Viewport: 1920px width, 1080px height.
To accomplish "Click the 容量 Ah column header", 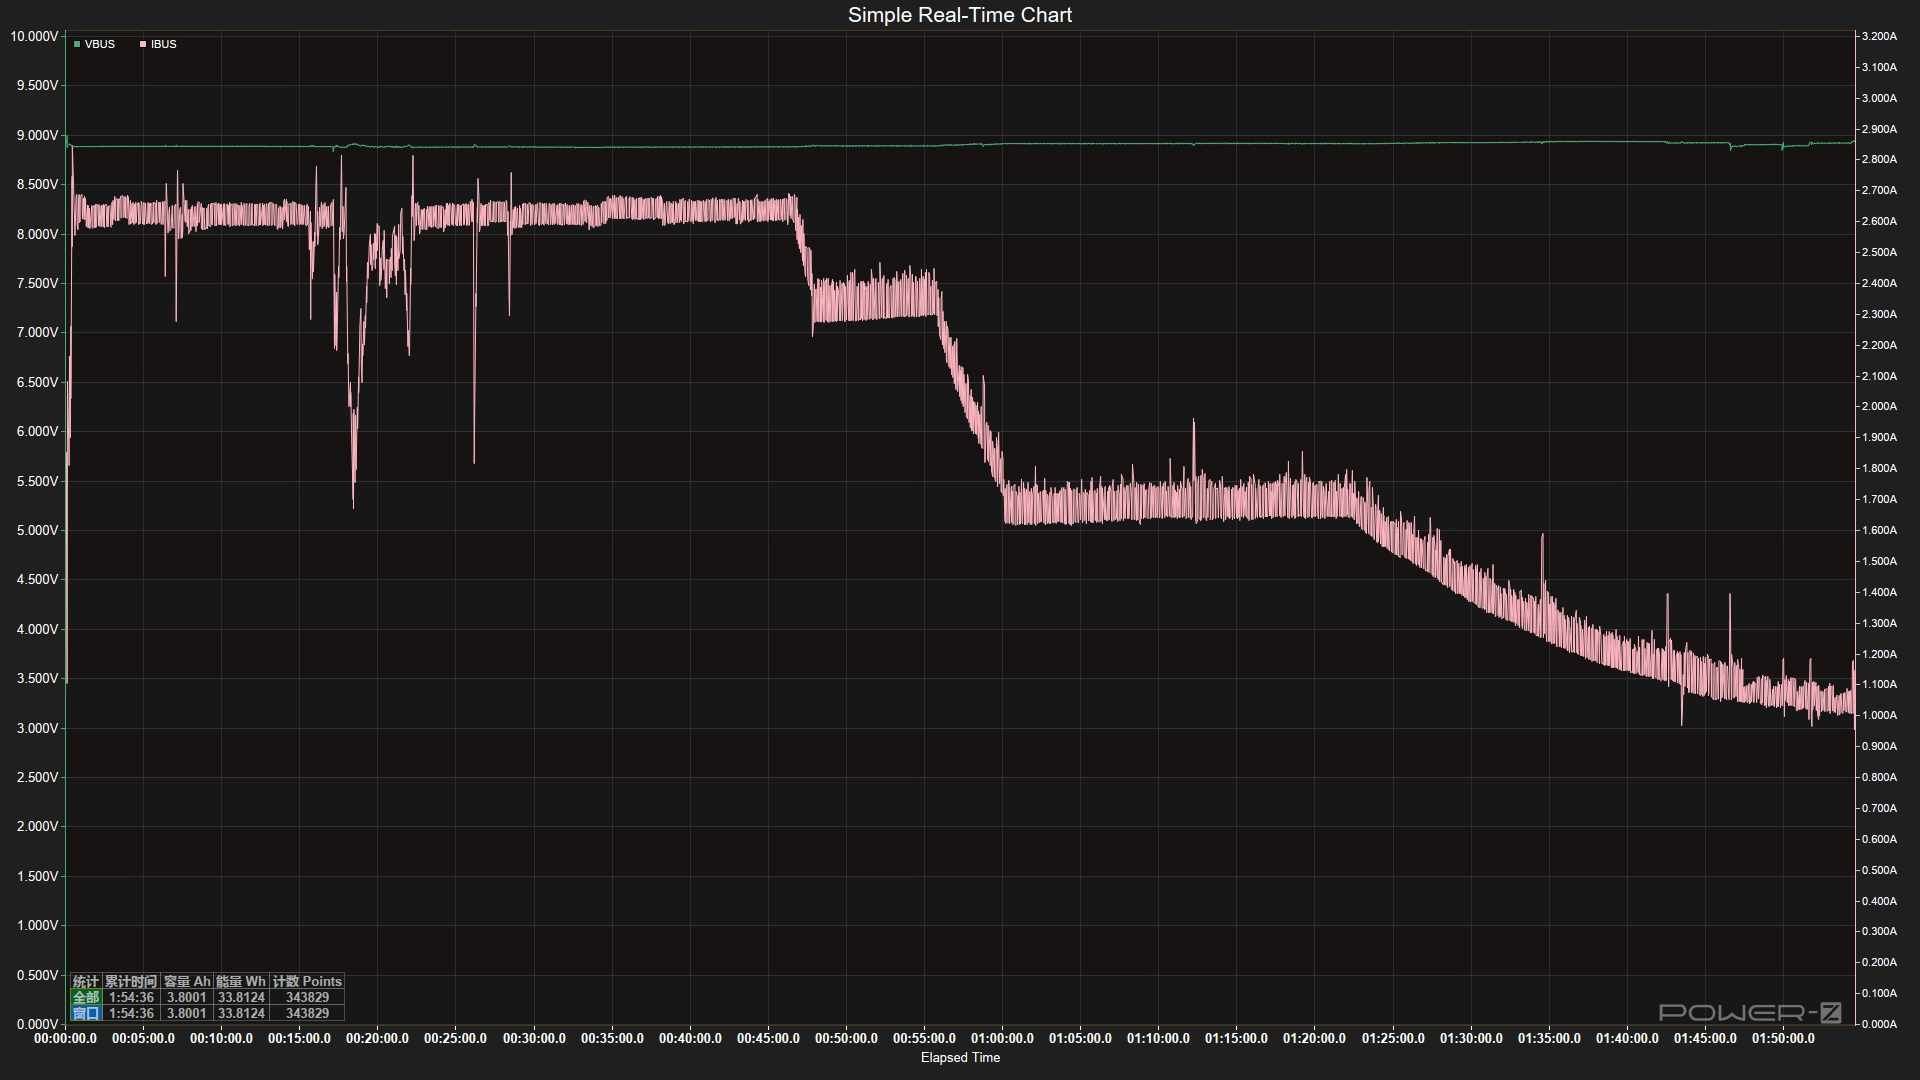I will [187, 982].
